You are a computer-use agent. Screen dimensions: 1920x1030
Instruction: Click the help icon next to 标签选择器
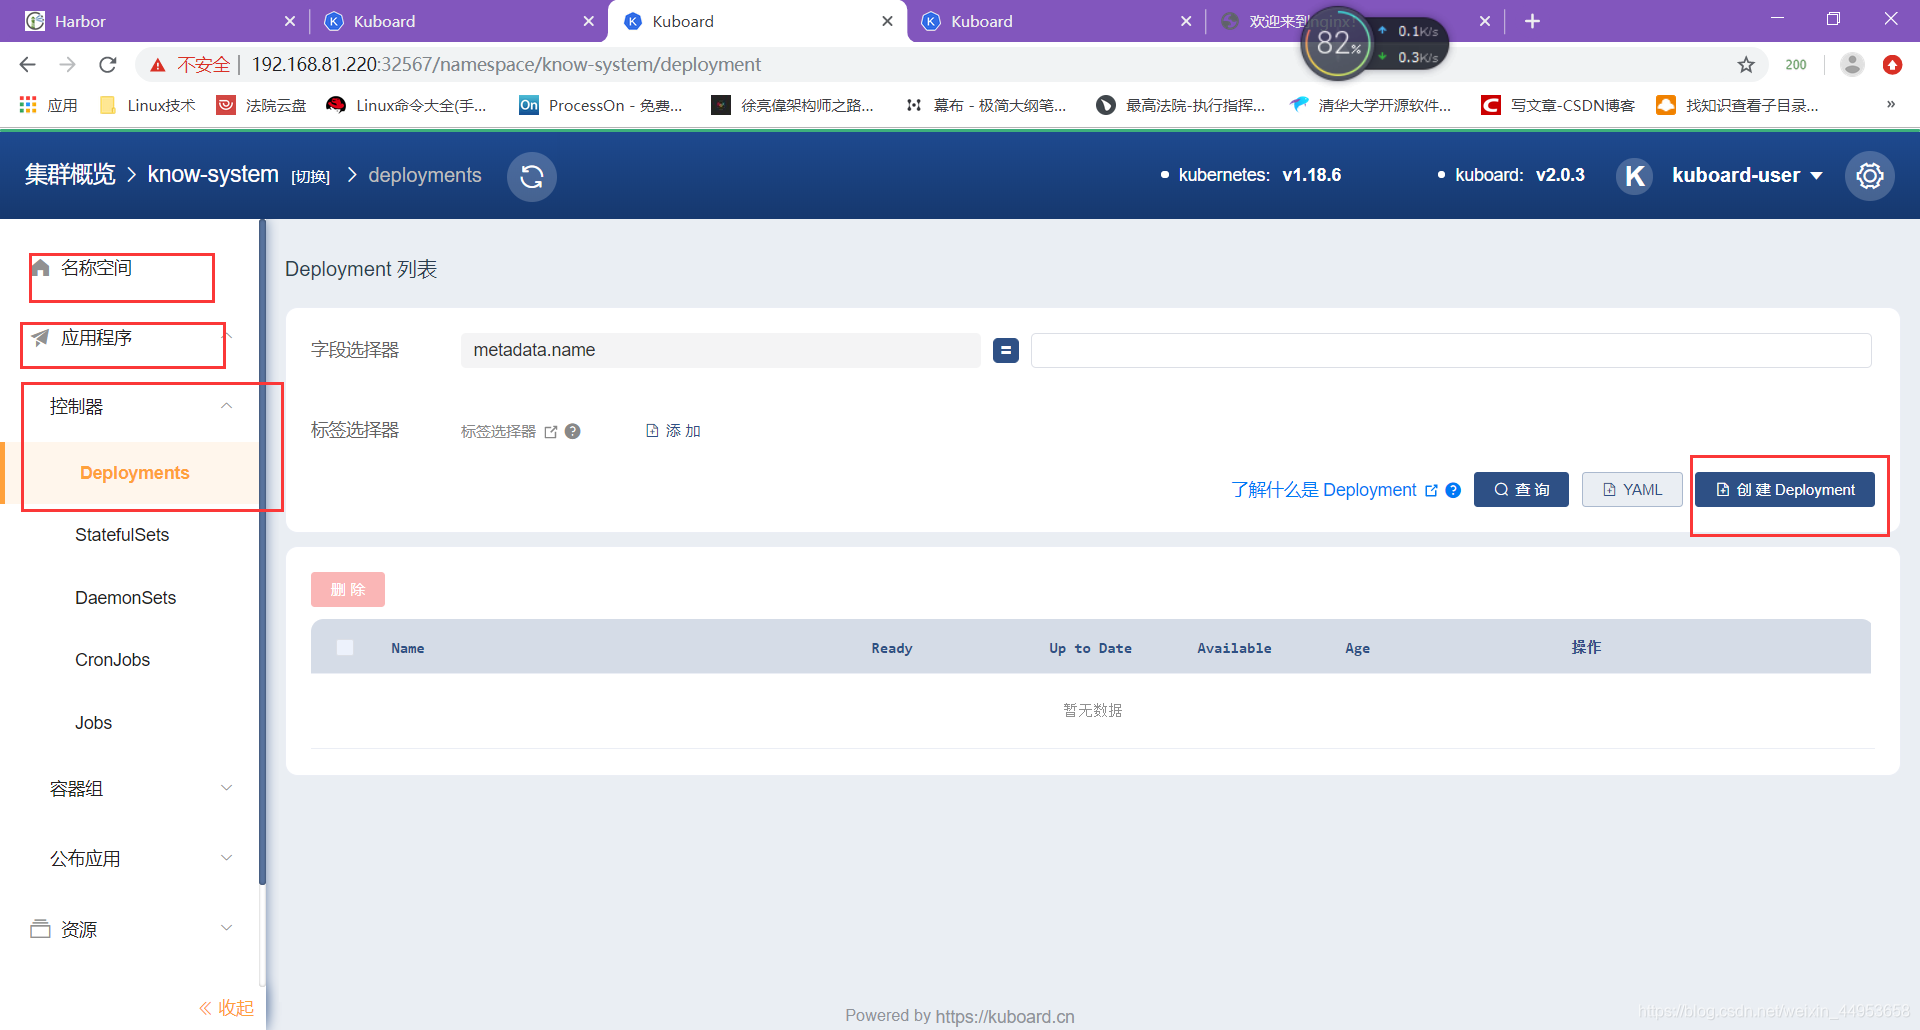click(573, 431)
